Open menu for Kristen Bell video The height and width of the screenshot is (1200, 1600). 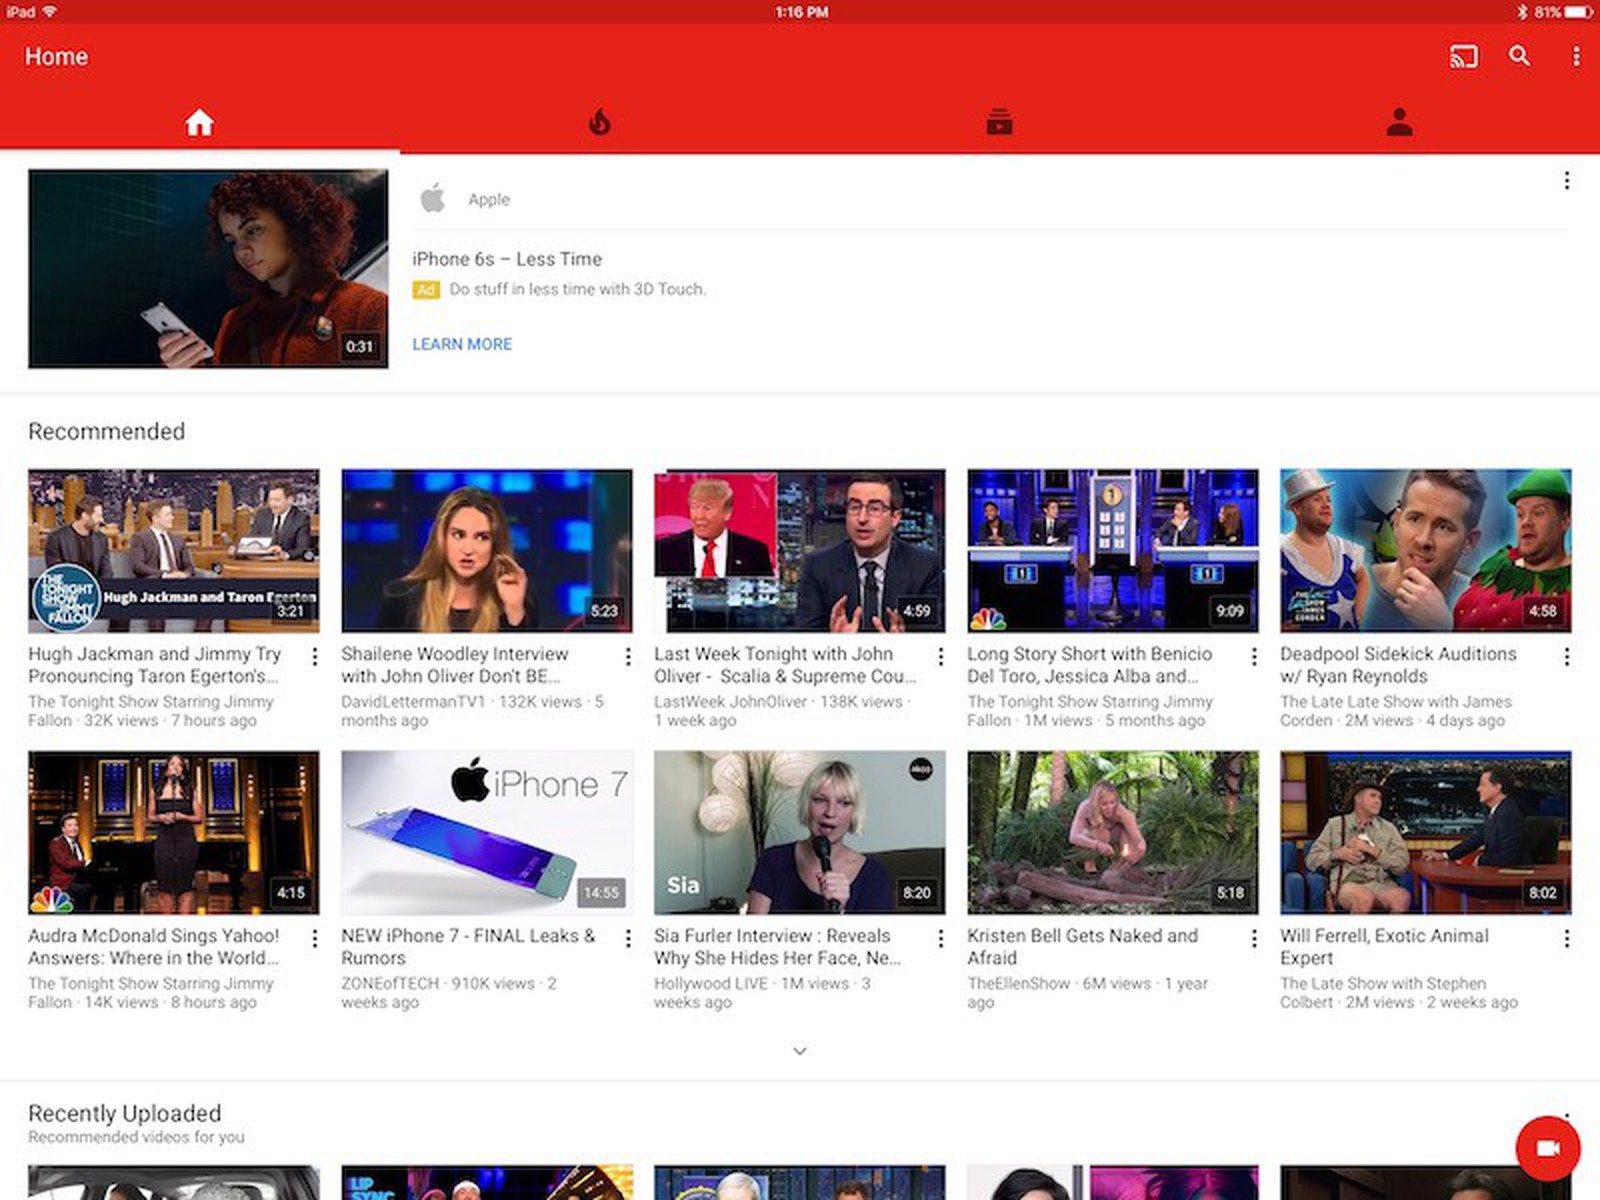point(1253,939)
